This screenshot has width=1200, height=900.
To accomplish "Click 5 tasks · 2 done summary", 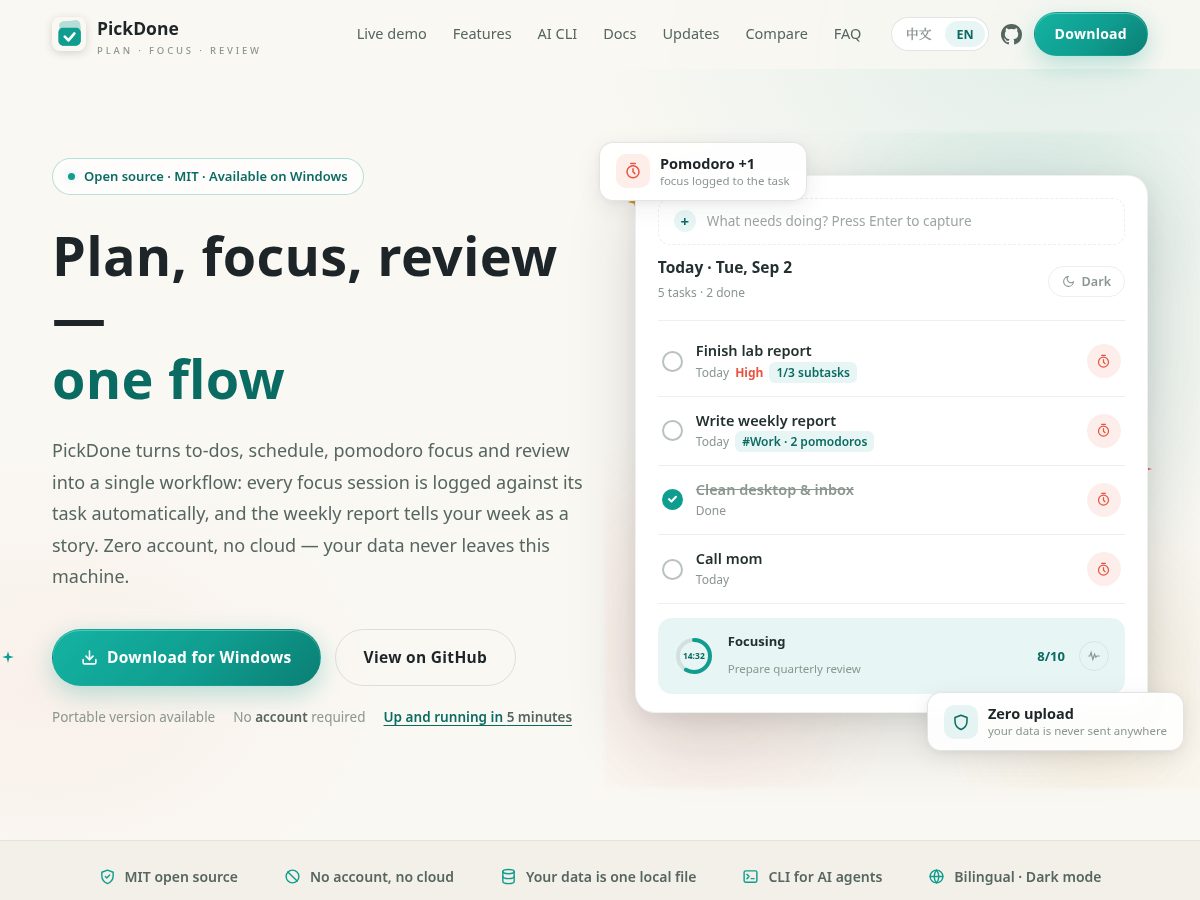I will tap(701, 293).
